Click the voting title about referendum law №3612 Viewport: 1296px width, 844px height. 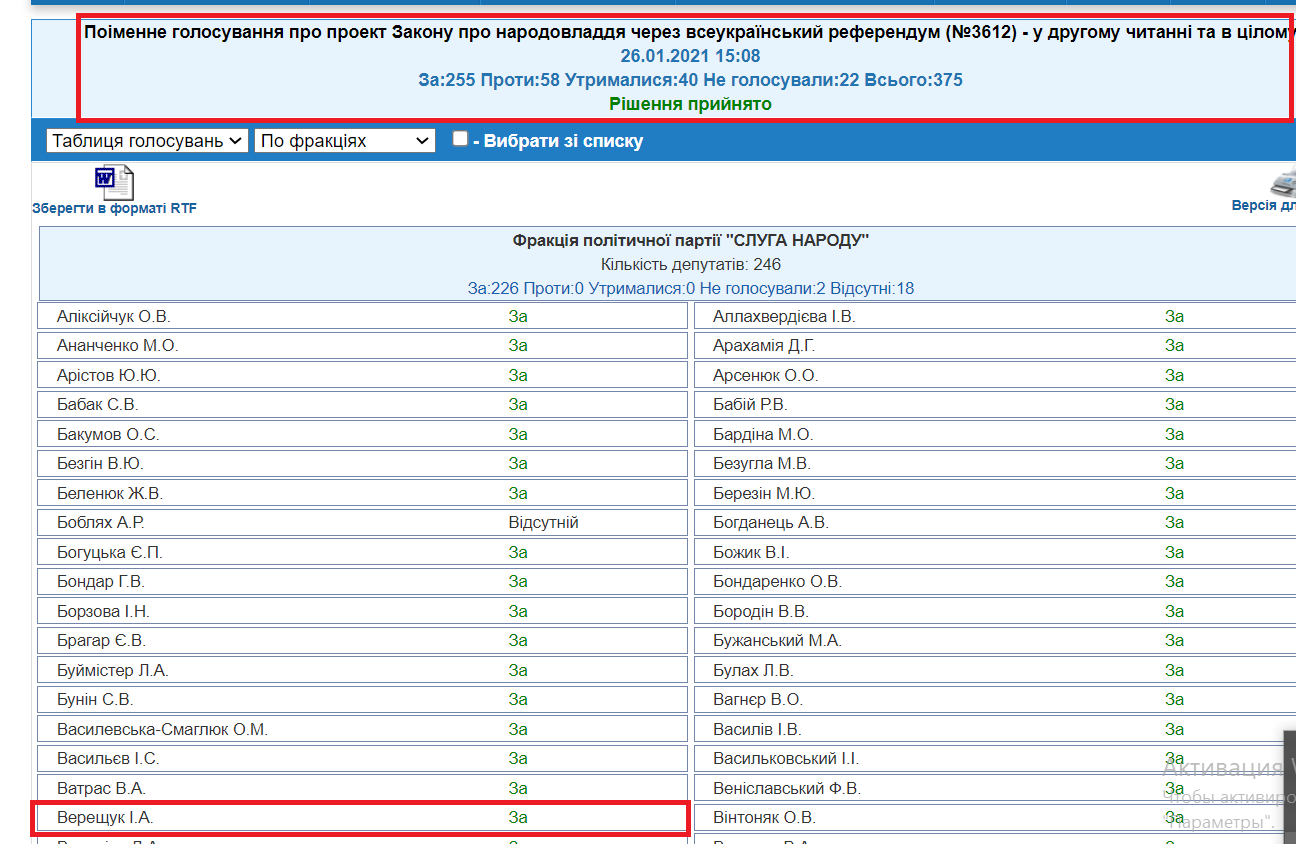[x=690, y=32]
